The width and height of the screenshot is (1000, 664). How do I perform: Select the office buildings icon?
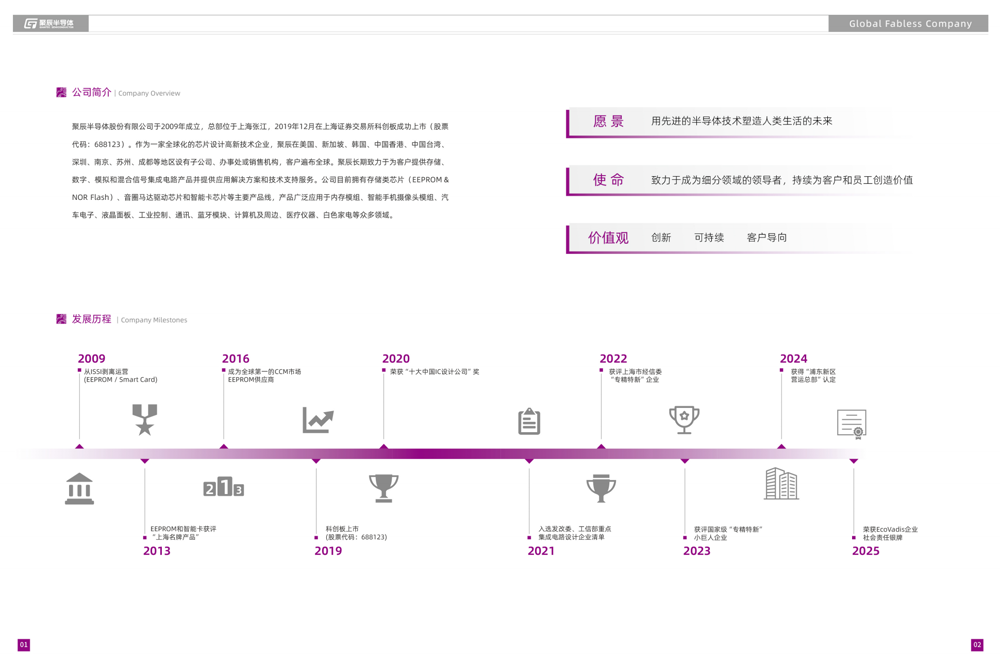click(781, 484)
